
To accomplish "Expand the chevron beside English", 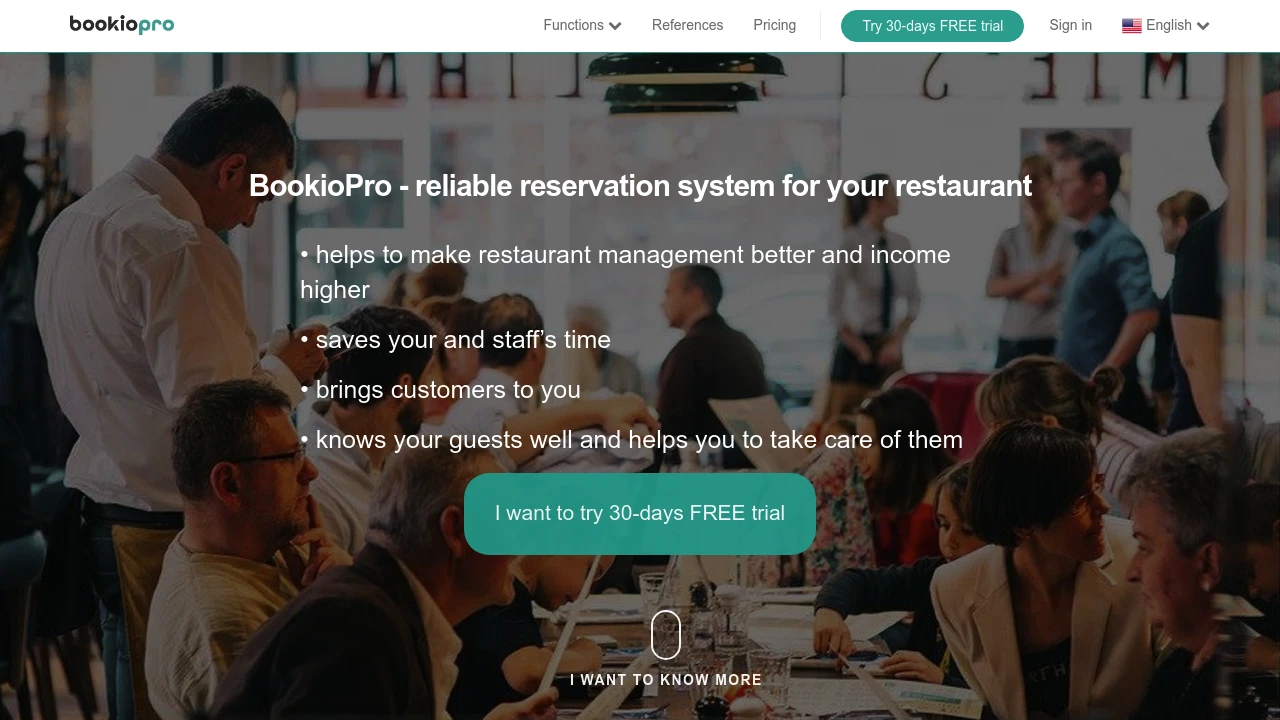I will pyautogui.click(x=1203, y=26).
